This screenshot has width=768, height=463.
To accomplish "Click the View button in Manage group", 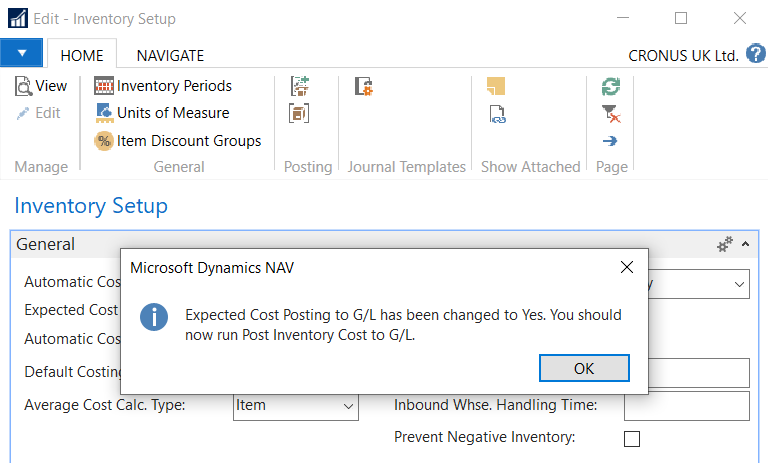I will coord(41,86).
